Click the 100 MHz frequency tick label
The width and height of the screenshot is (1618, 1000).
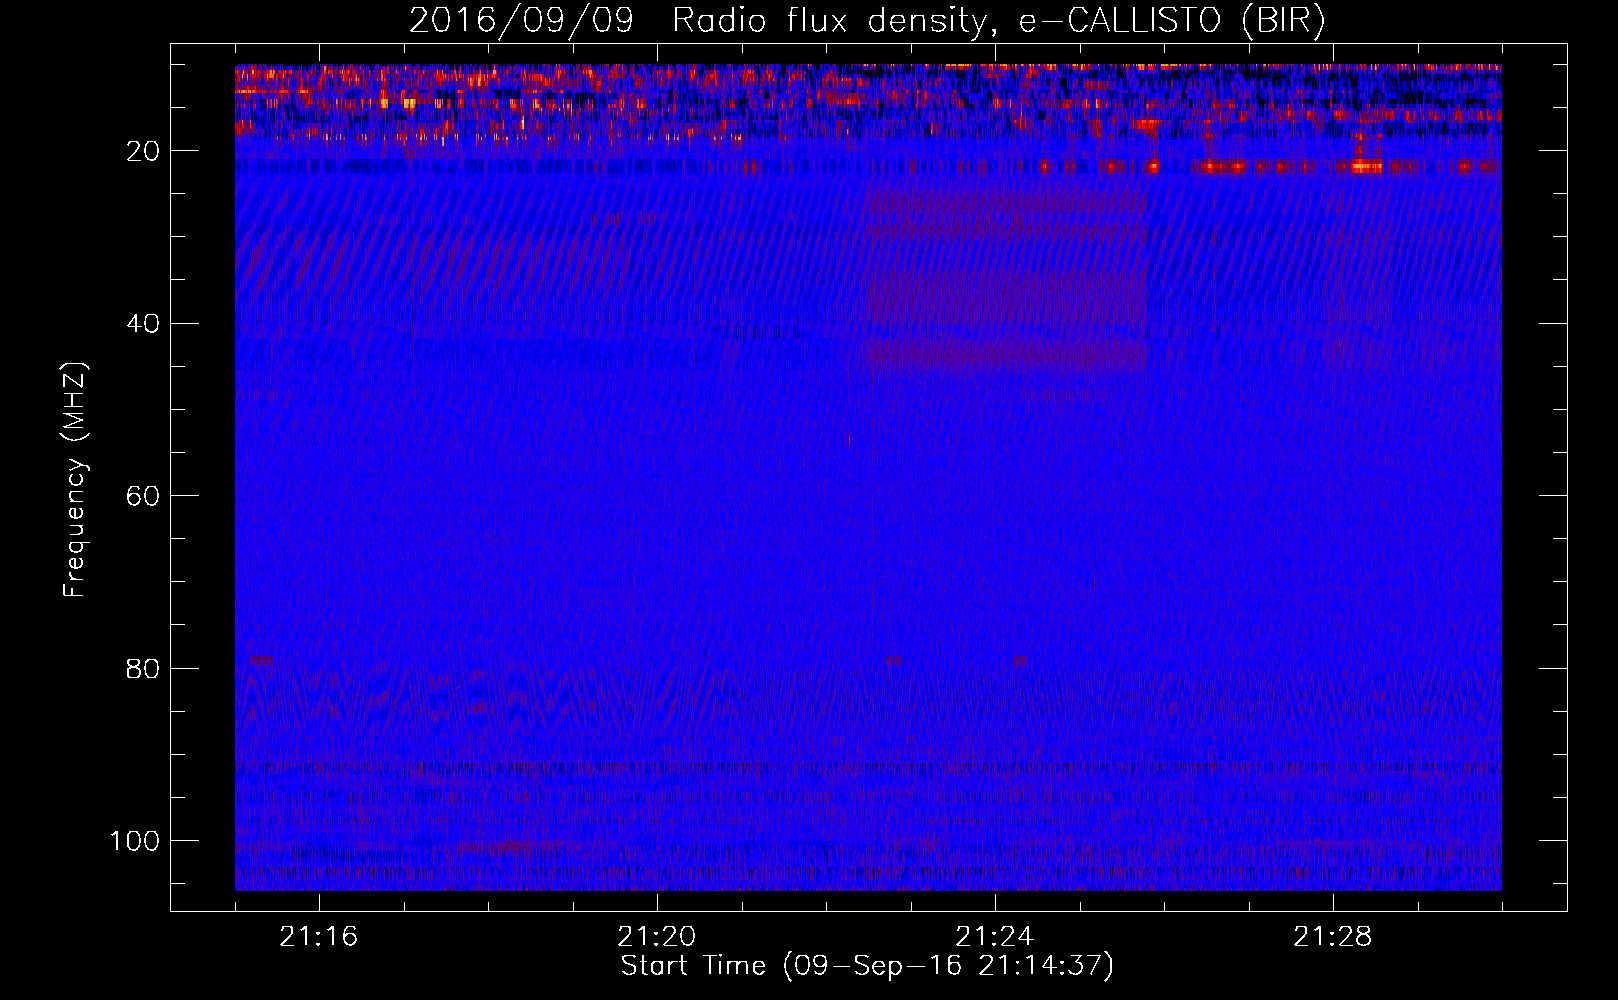[x=135, y=841]
